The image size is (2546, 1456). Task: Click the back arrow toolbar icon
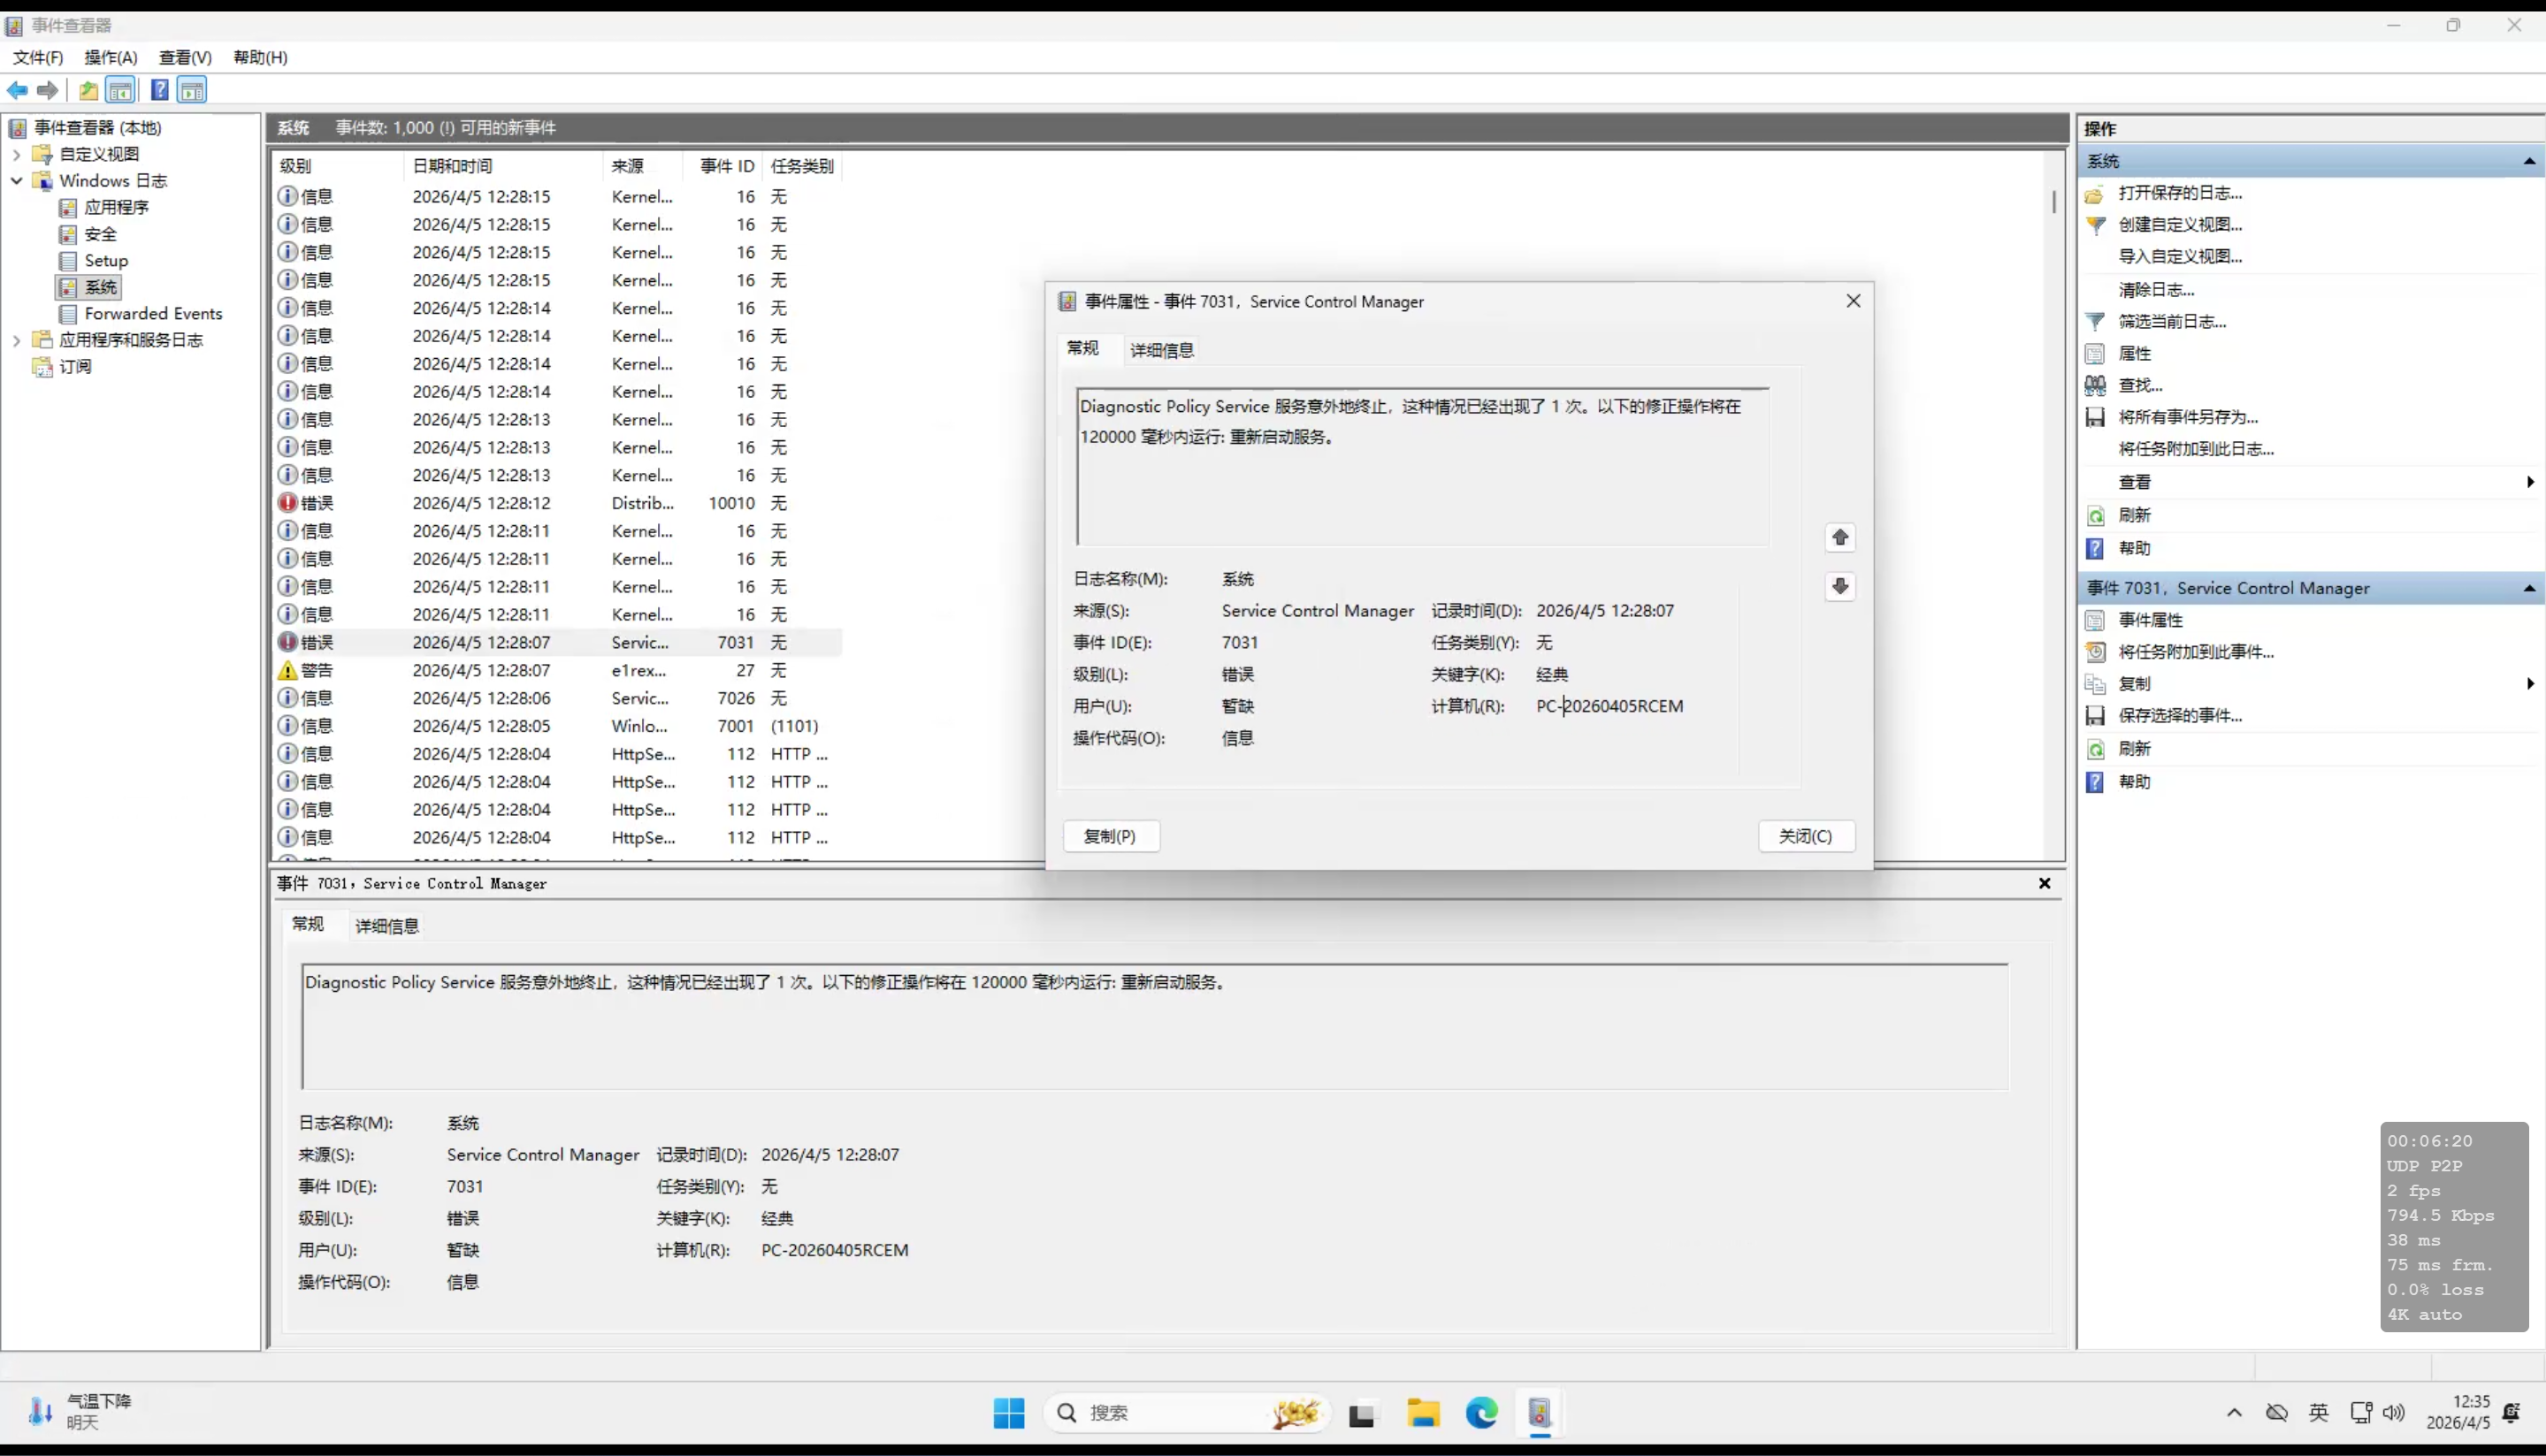[x=17, y=90]
